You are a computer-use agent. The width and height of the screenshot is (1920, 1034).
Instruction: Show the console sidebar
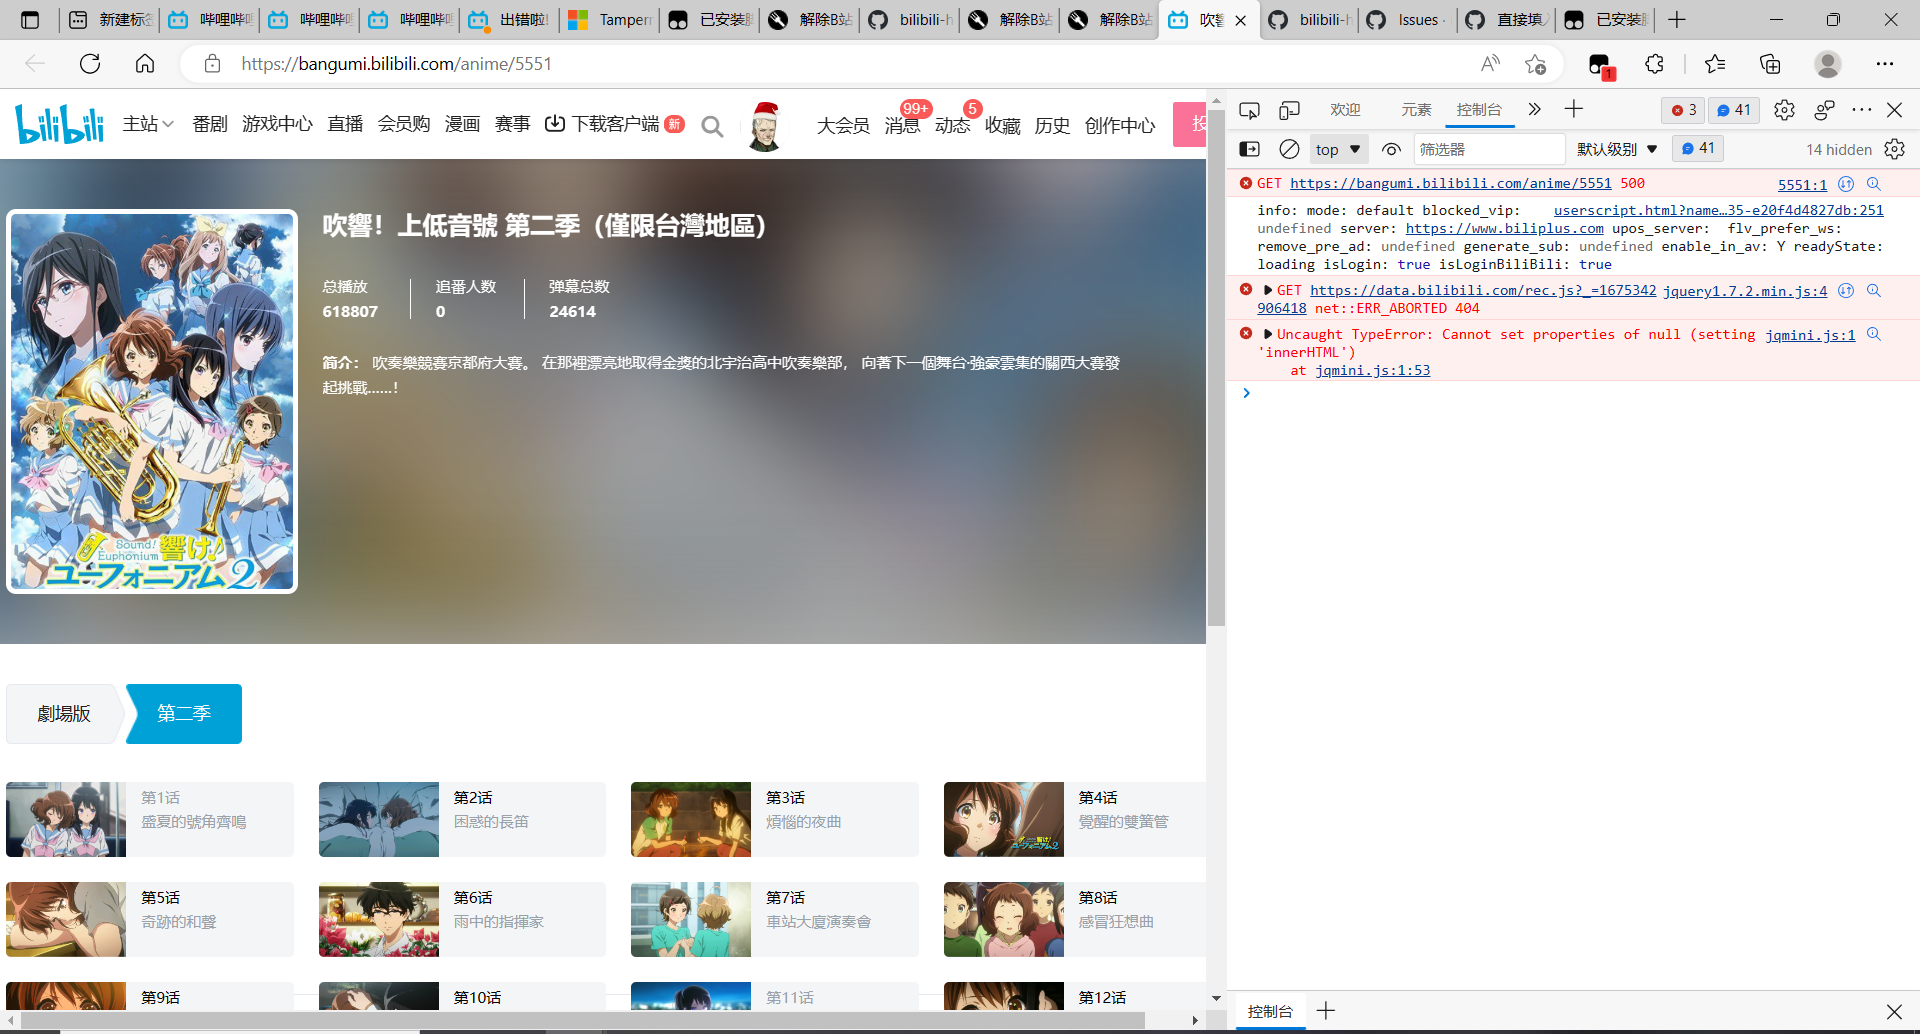(1251, 148)
